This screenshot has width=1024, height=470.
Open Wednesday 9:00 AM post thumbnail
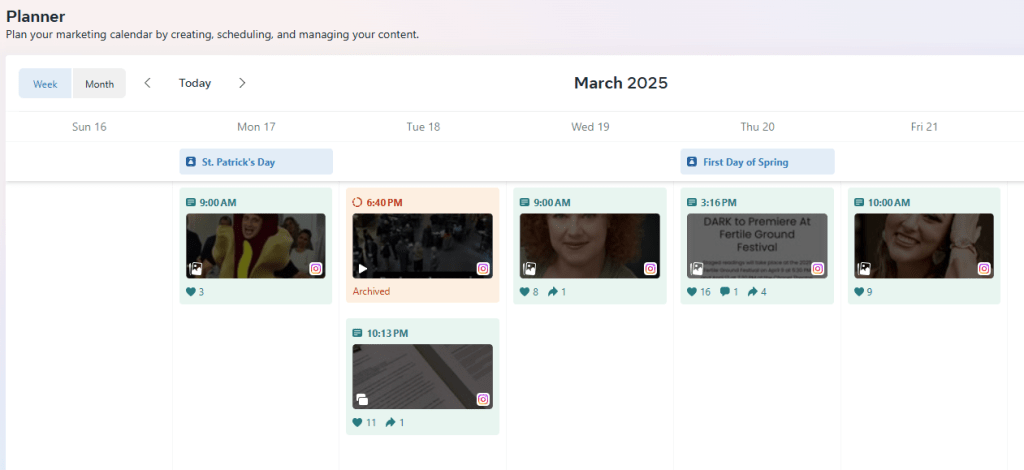pyautogui.click(x=590, y=245)
